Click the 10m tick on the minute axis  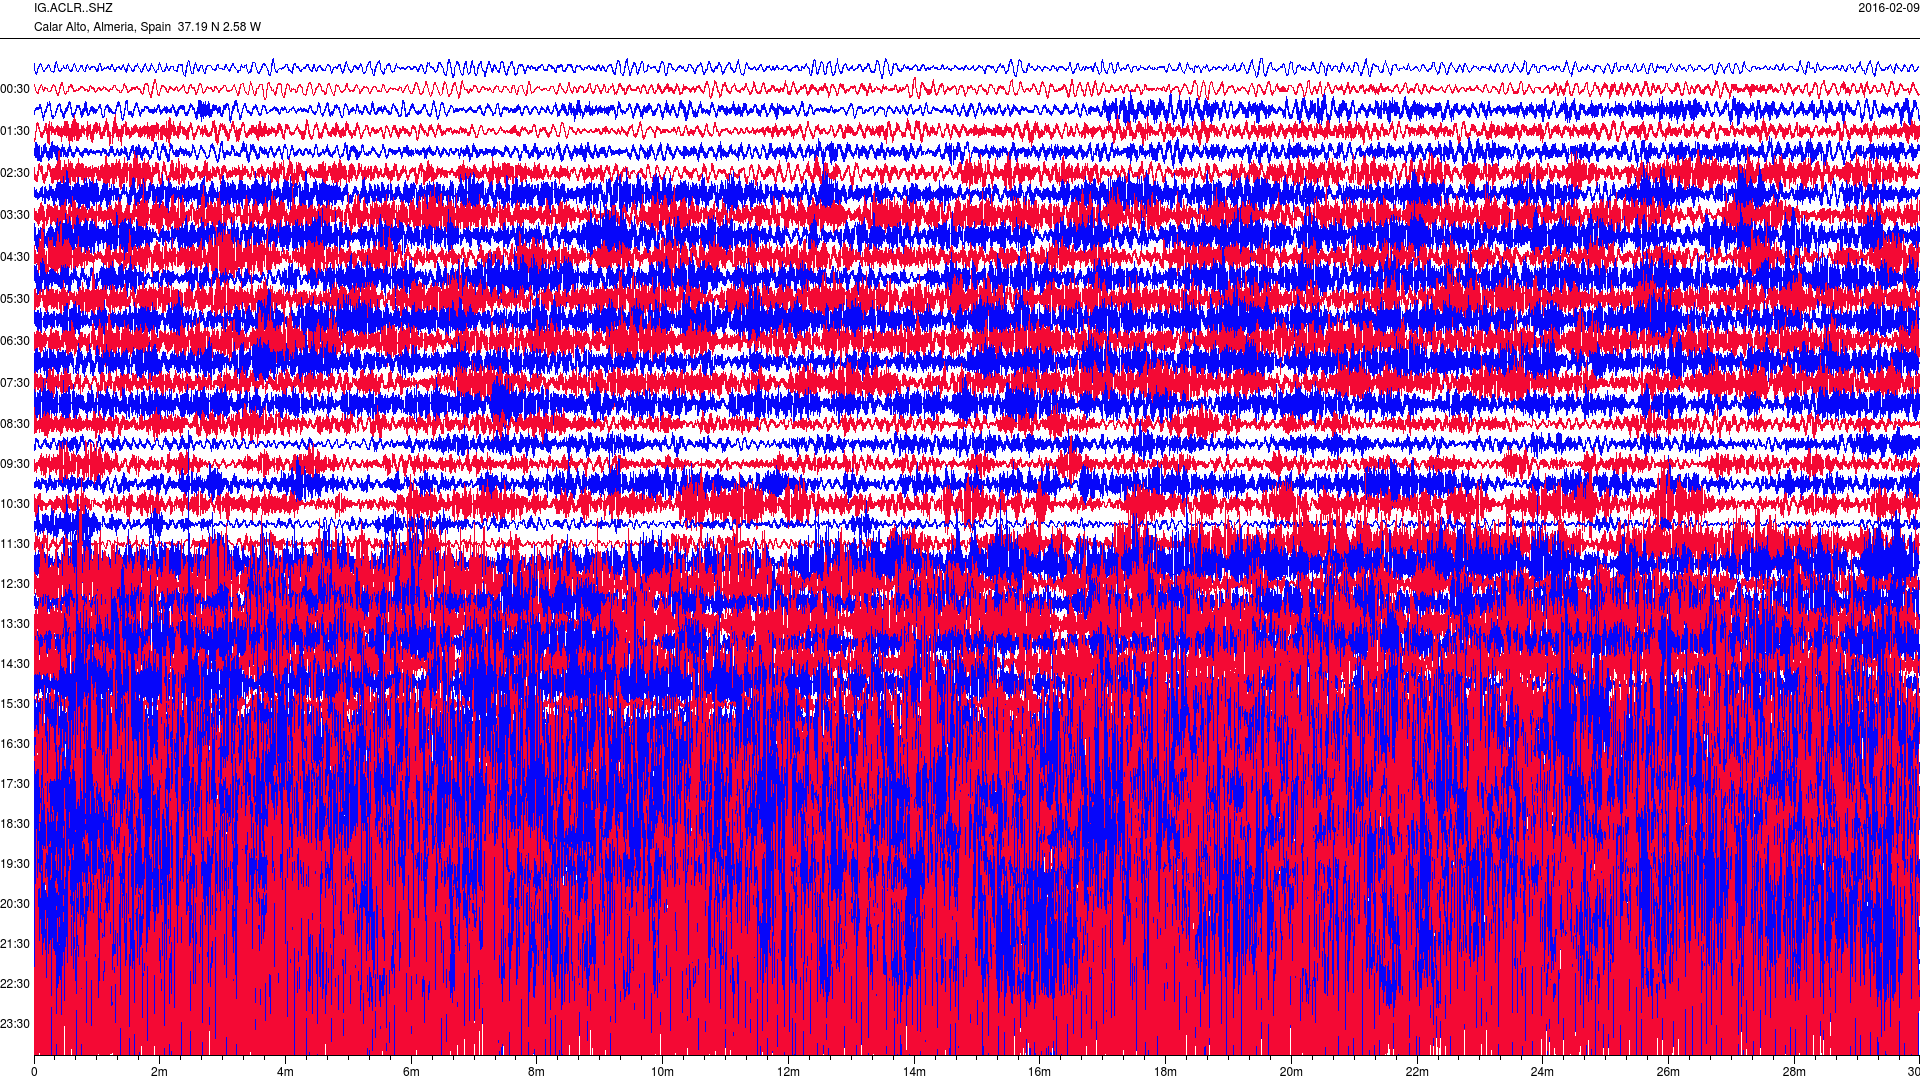(662, 1072)
